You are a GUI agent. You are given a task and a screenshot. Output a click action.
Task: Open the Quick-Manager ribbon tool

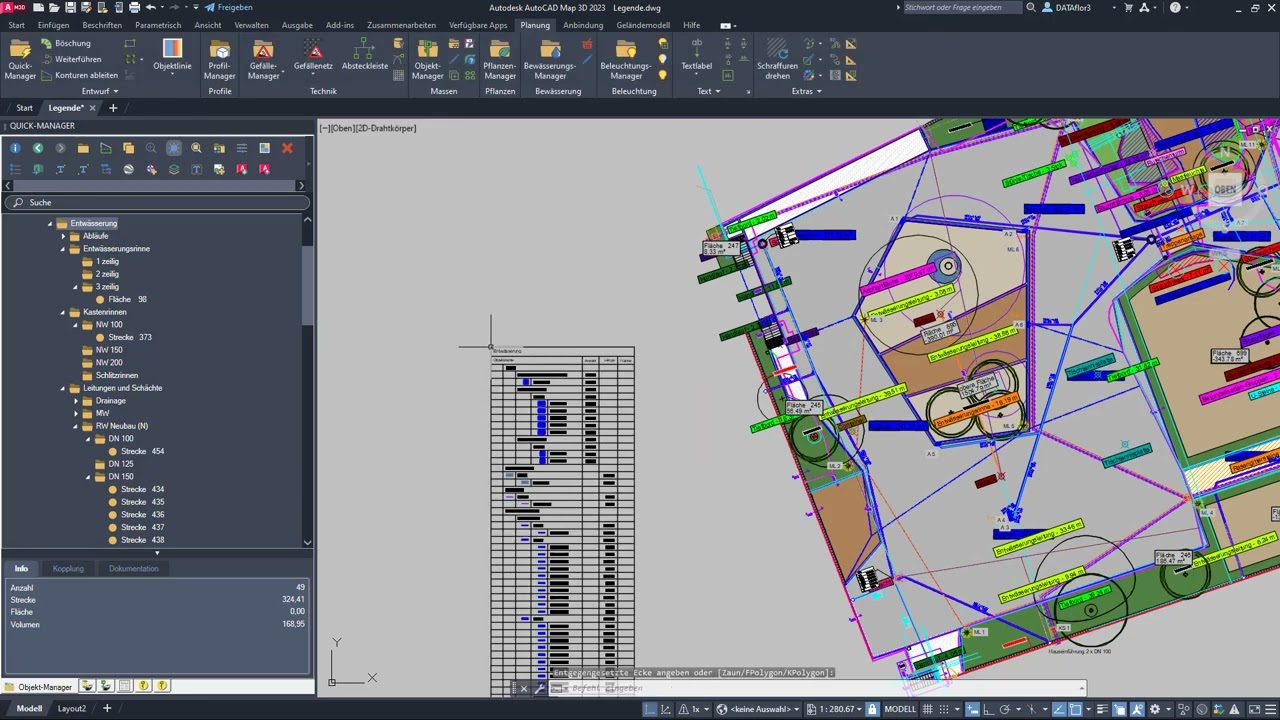(x=20, y=60)
